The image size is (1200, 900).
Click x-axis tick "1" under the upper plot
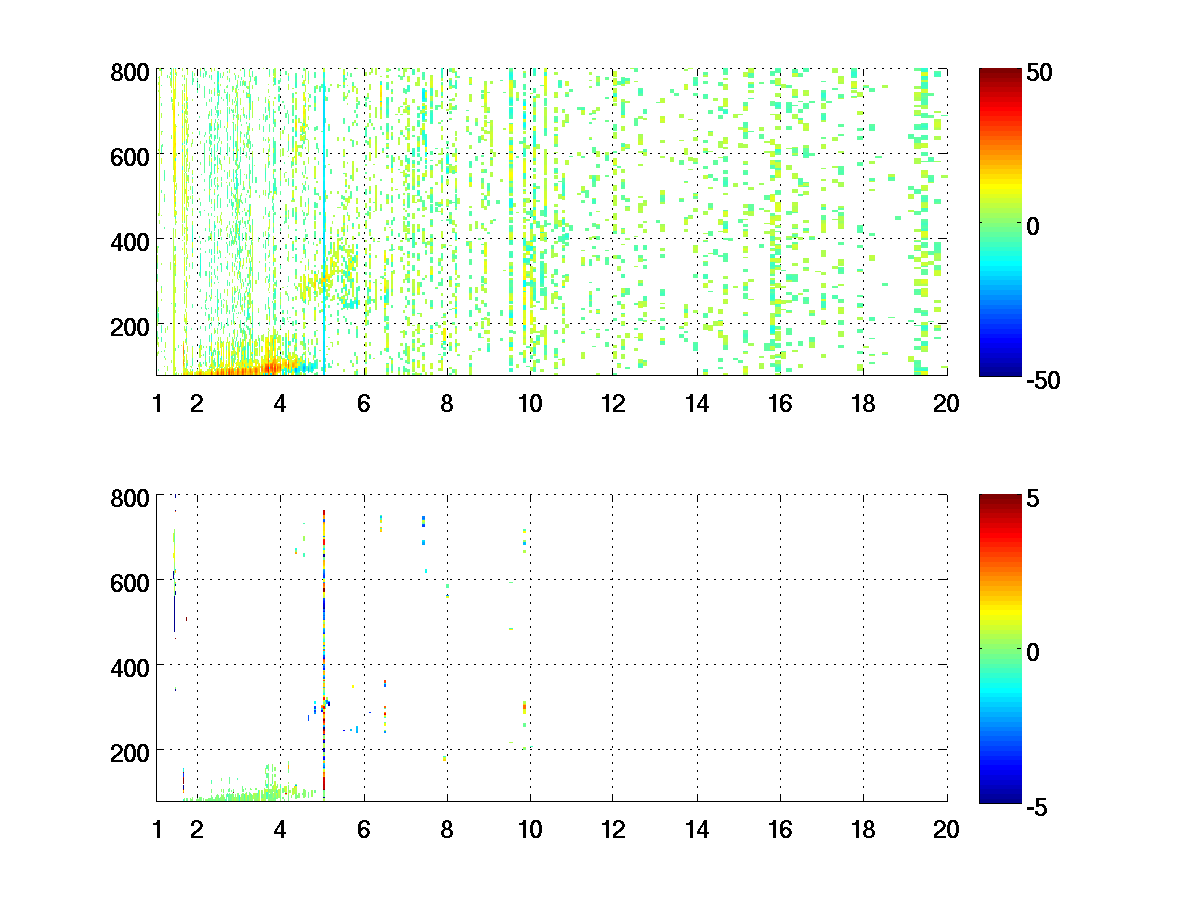157,404
